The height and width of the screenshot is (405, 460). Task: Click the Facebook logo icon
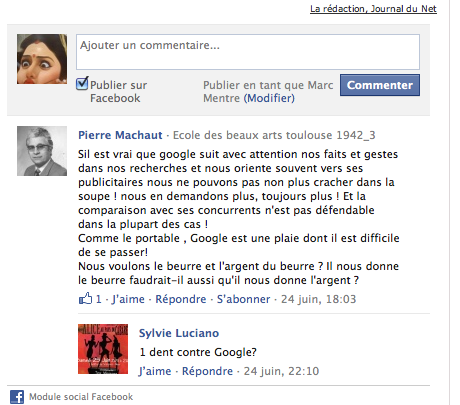tap(17, 397)
